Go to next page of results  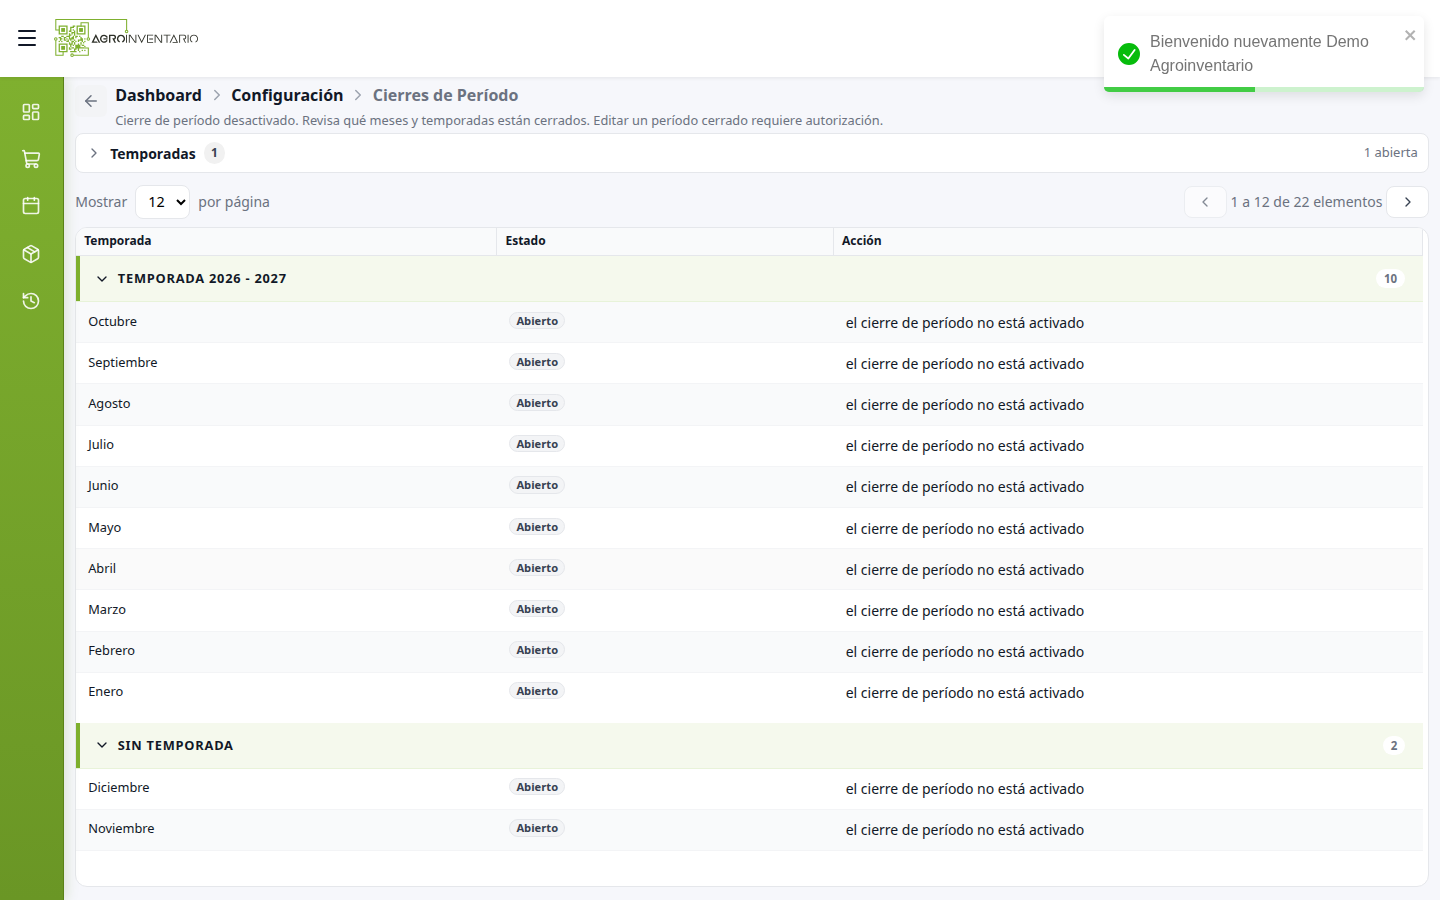(x=1407, y=202)
